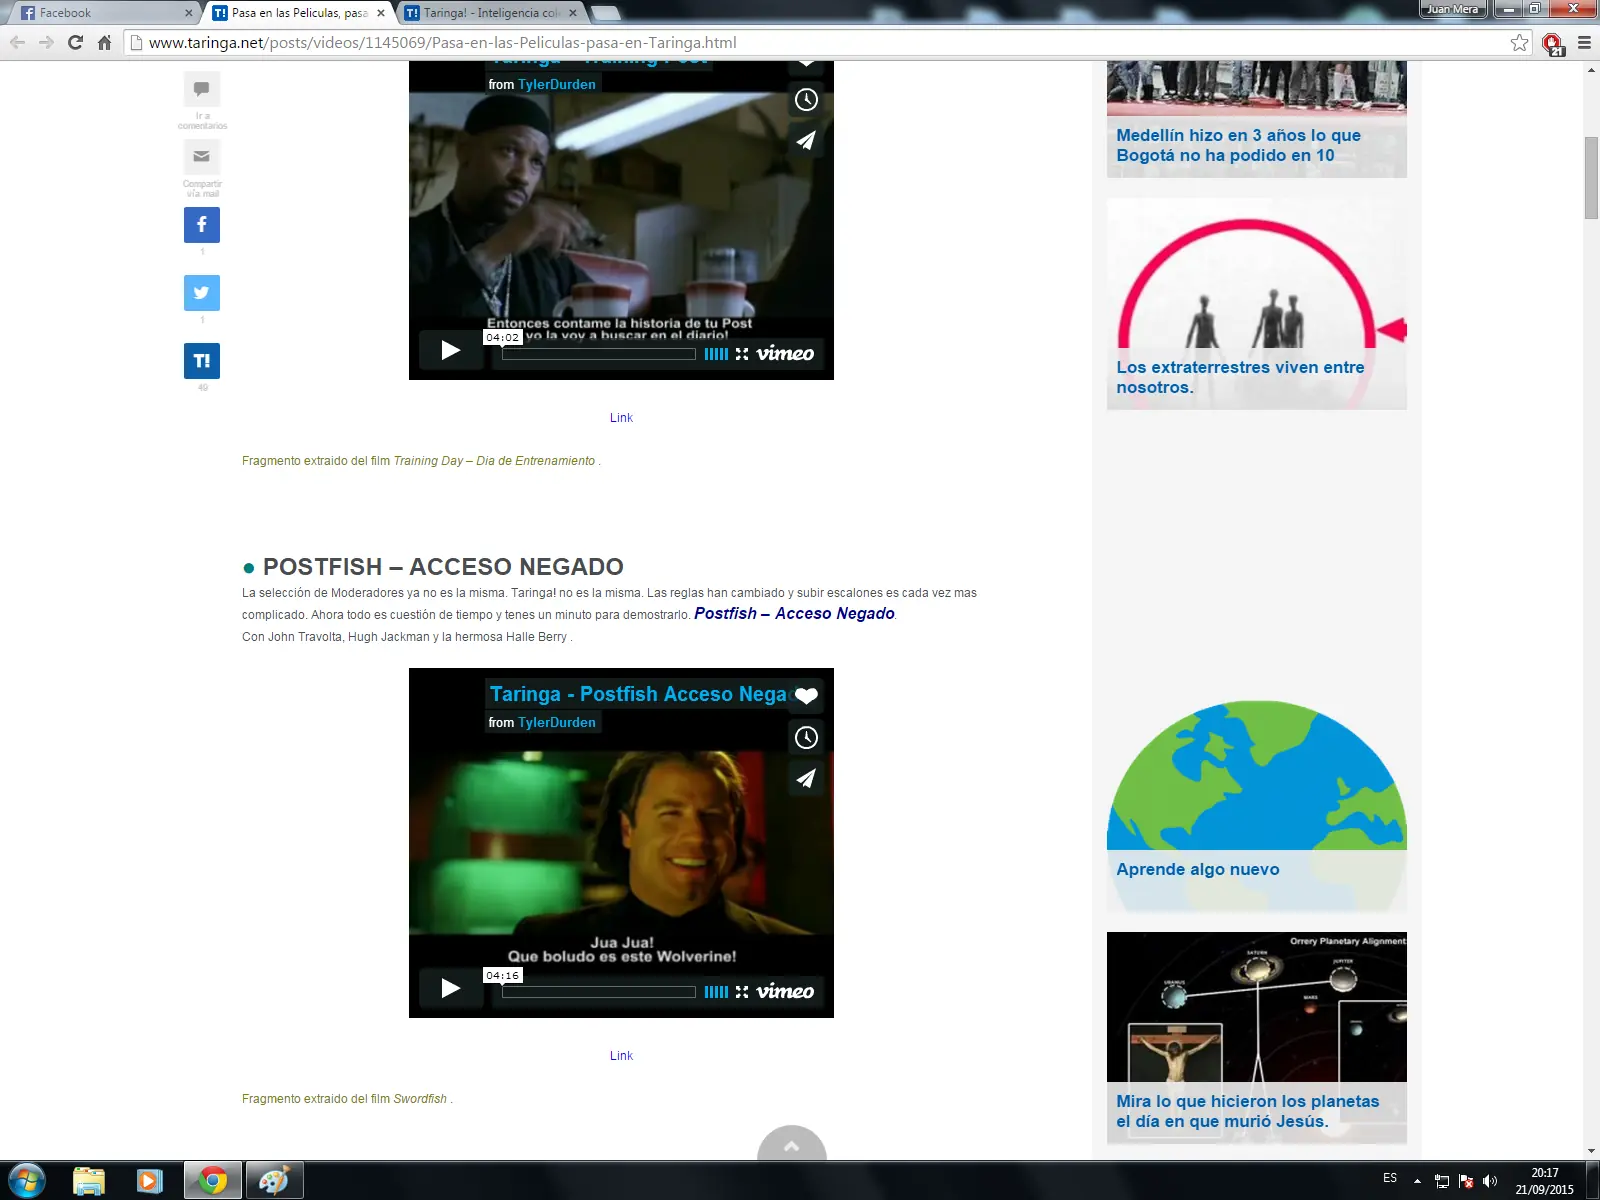Click the red extension icon in toolbar

click(1552, 44)
